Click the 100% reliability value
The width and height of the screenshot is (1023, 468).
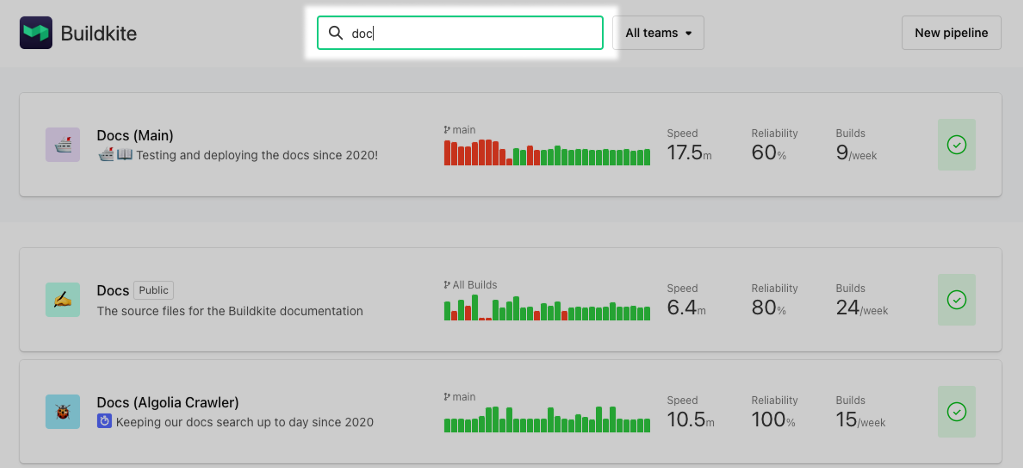(x=773, y=420)
